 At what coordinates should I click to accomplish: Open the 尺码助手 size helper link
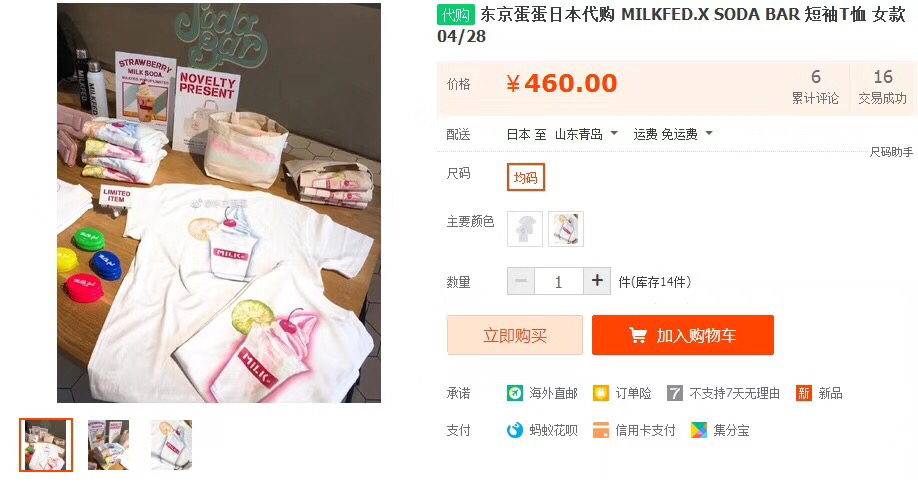point(891,152)
